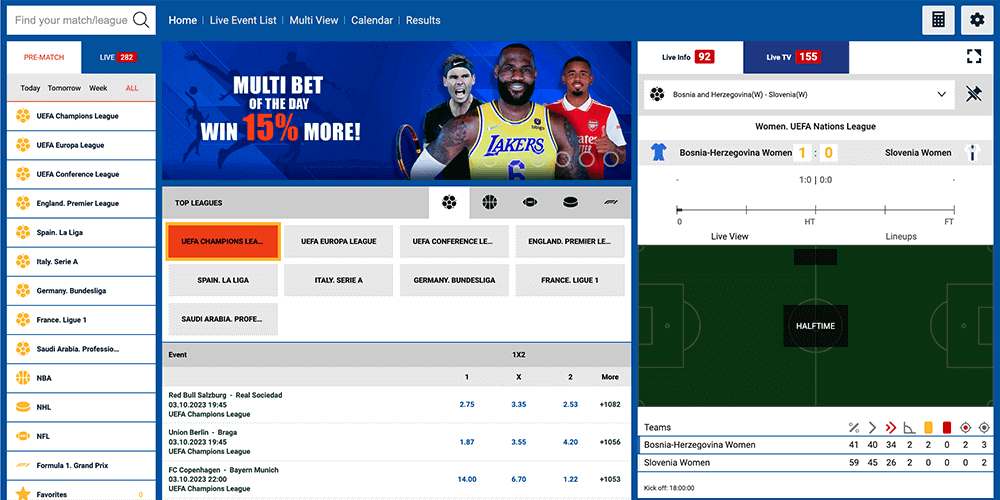1000x500 pixels.
Task: Select American football icon in Top Leagues
Action: tap(530, 202)
